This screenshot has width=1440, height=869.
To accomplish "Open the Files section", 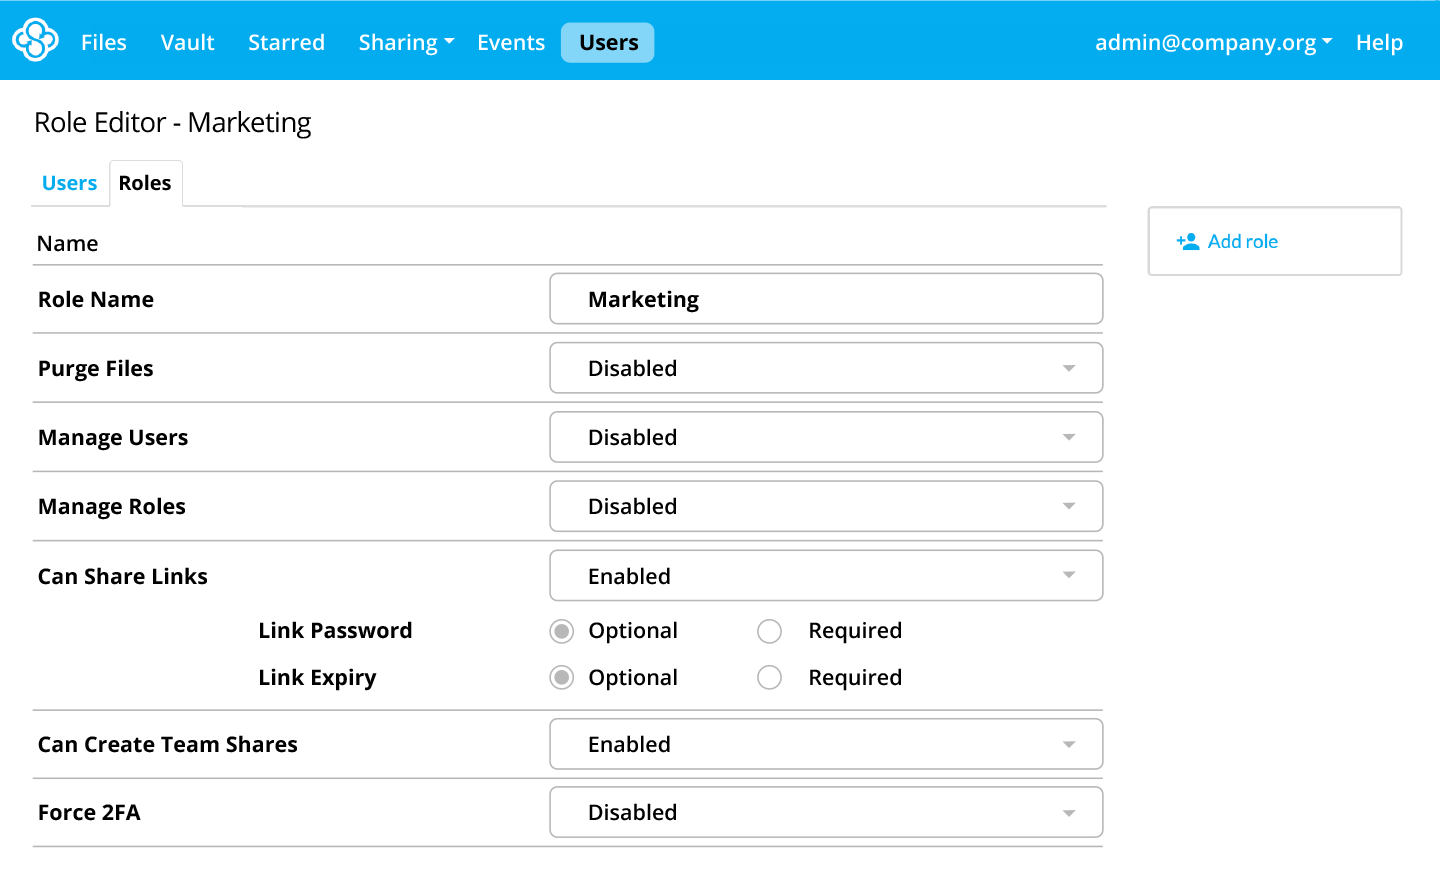I will (104, 42).
